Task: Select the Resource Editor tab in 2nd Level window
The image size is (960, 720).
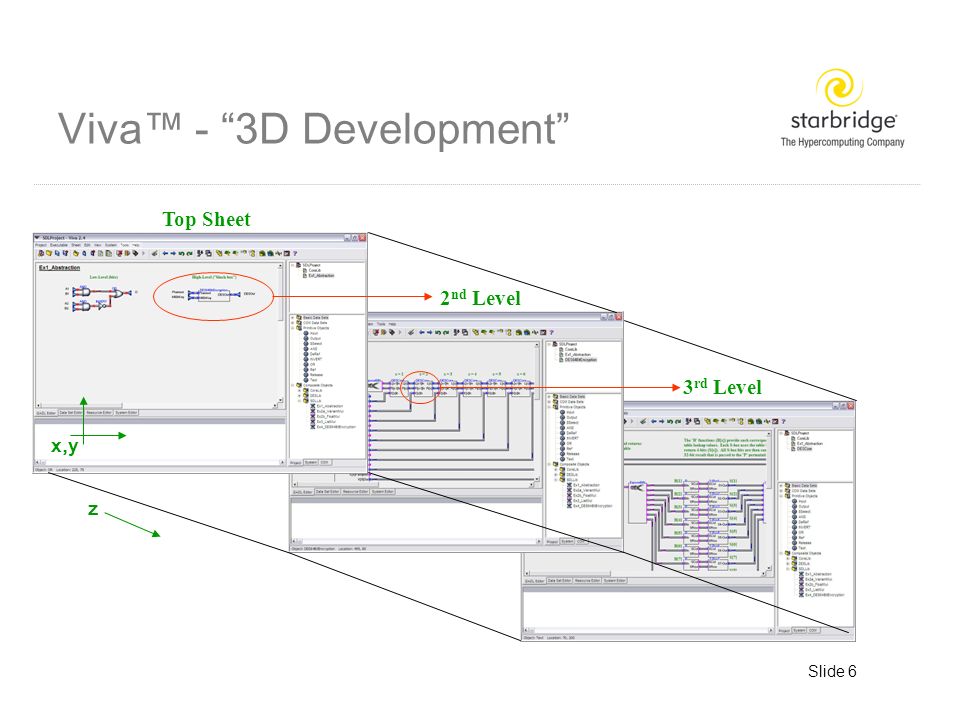Action: pos(354,492)
